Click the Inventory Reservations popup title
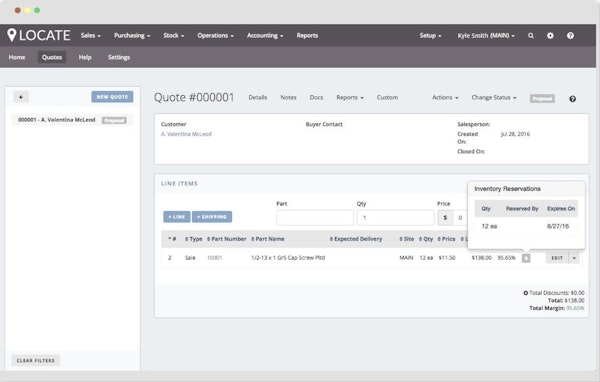This screenshot has height=382, width=600. point(507,189)
